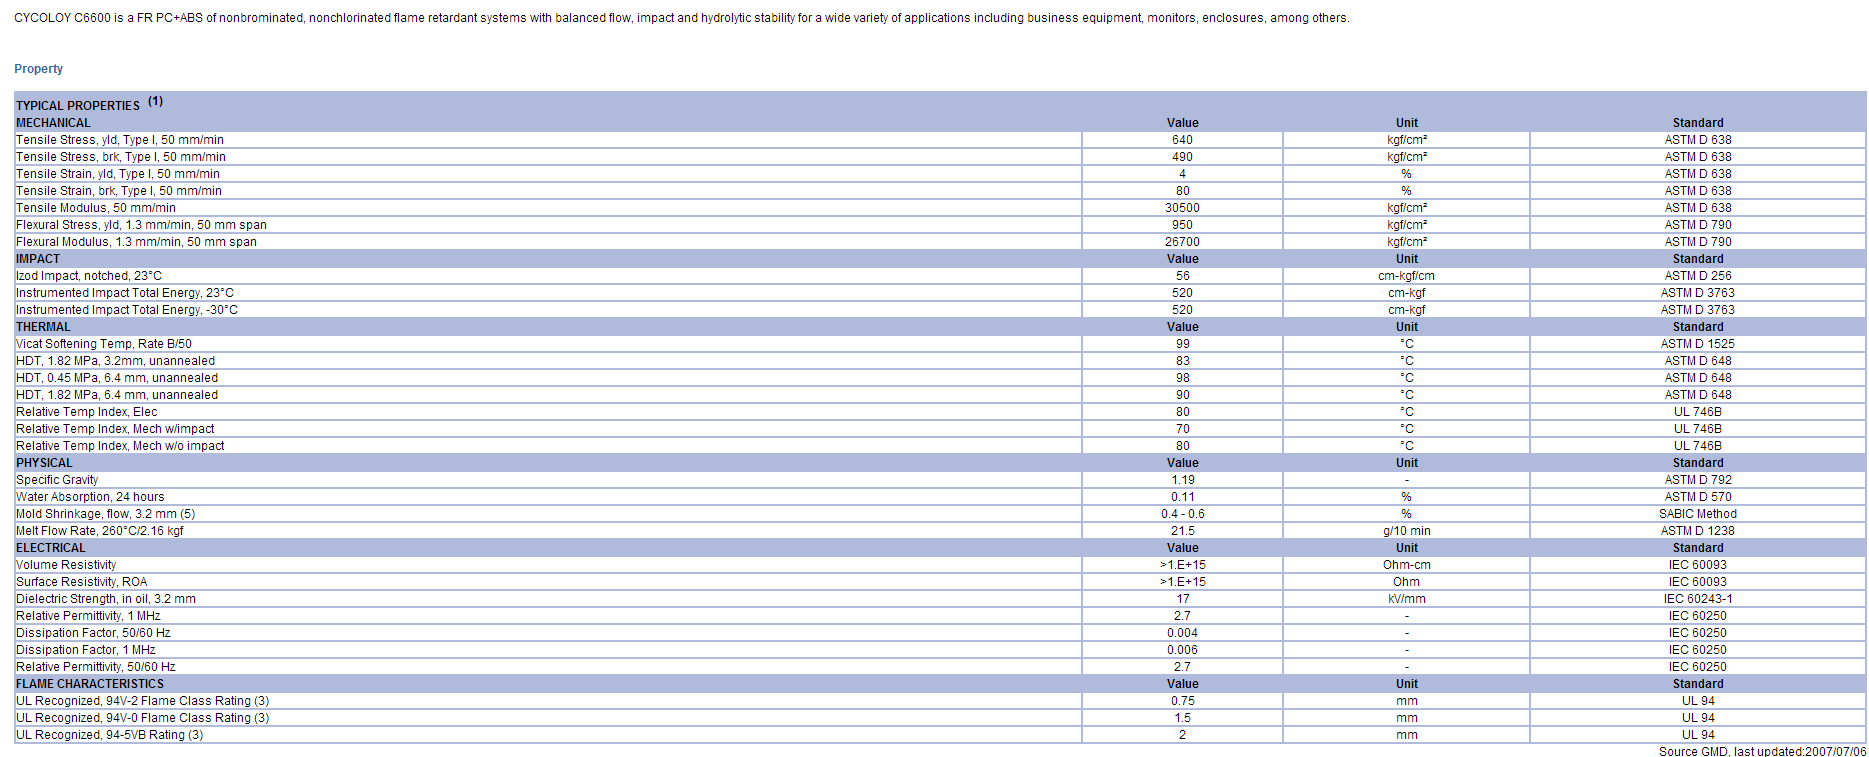The height and width of the screenshot is (757, 1869).
Task: Select 'Dissipation Factor, 50/60 Hz' label
Action: (x=93, y=633)
